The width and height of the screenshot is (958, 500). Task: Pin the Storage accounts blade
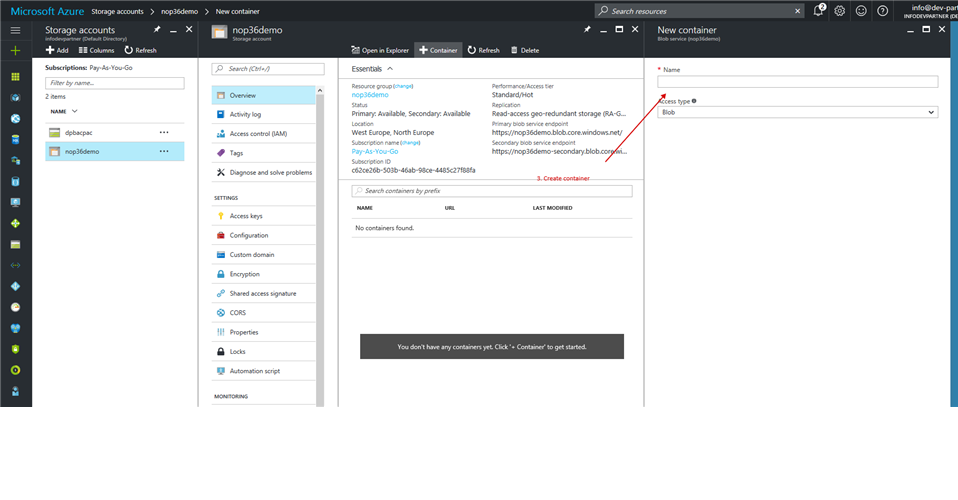(x=157, y=29)
